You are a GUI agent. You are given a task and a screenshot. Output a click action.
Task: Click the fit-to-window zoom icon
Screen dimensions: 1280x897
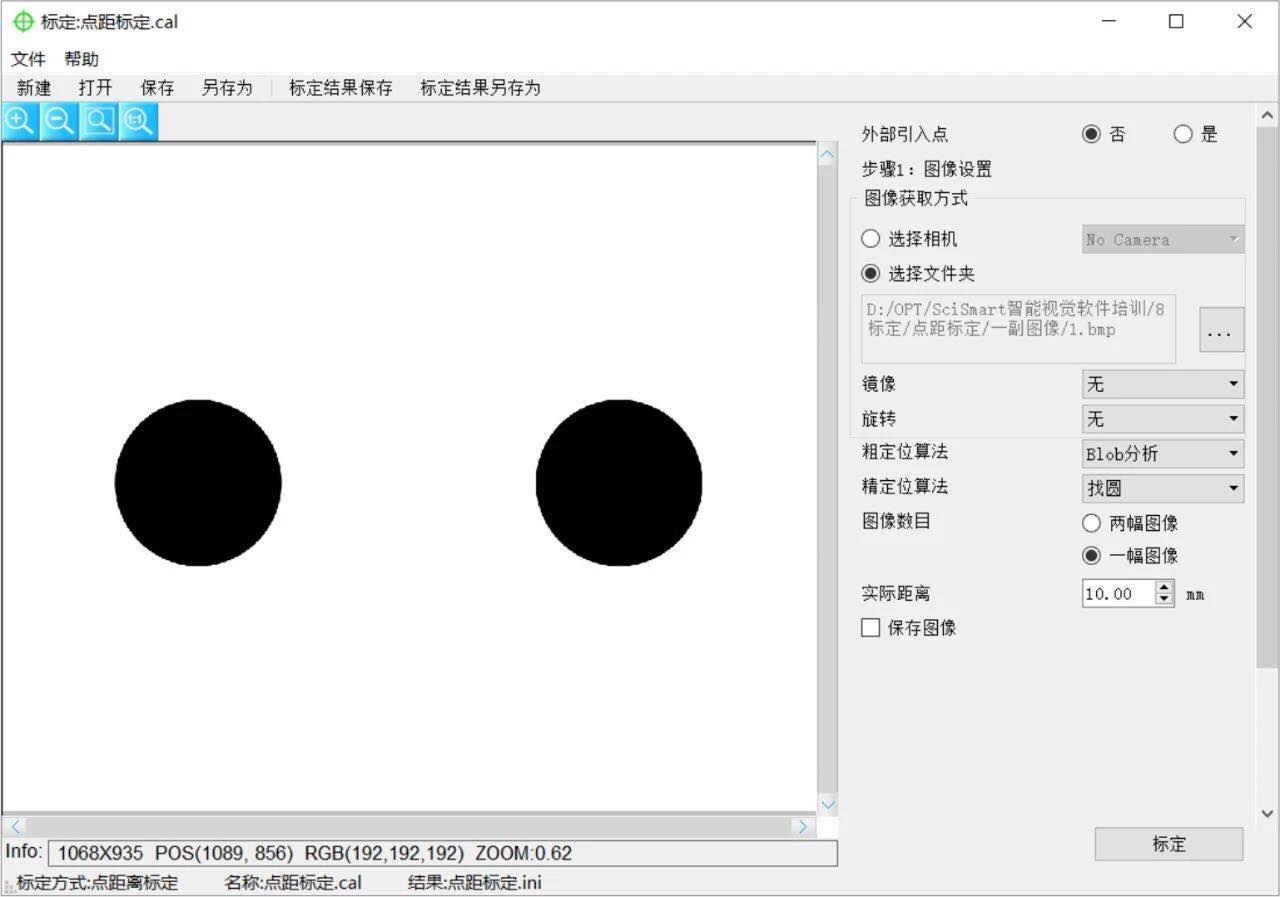point(98,122)
